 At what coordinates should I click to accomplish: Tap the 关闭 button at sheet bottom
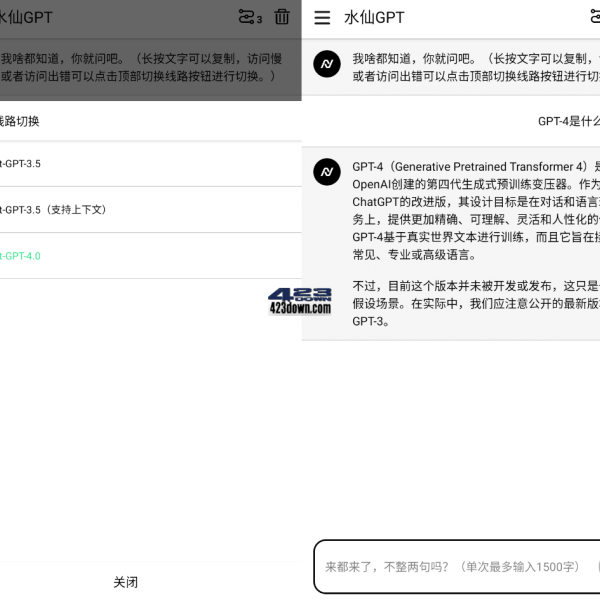[x=126, y=582]
